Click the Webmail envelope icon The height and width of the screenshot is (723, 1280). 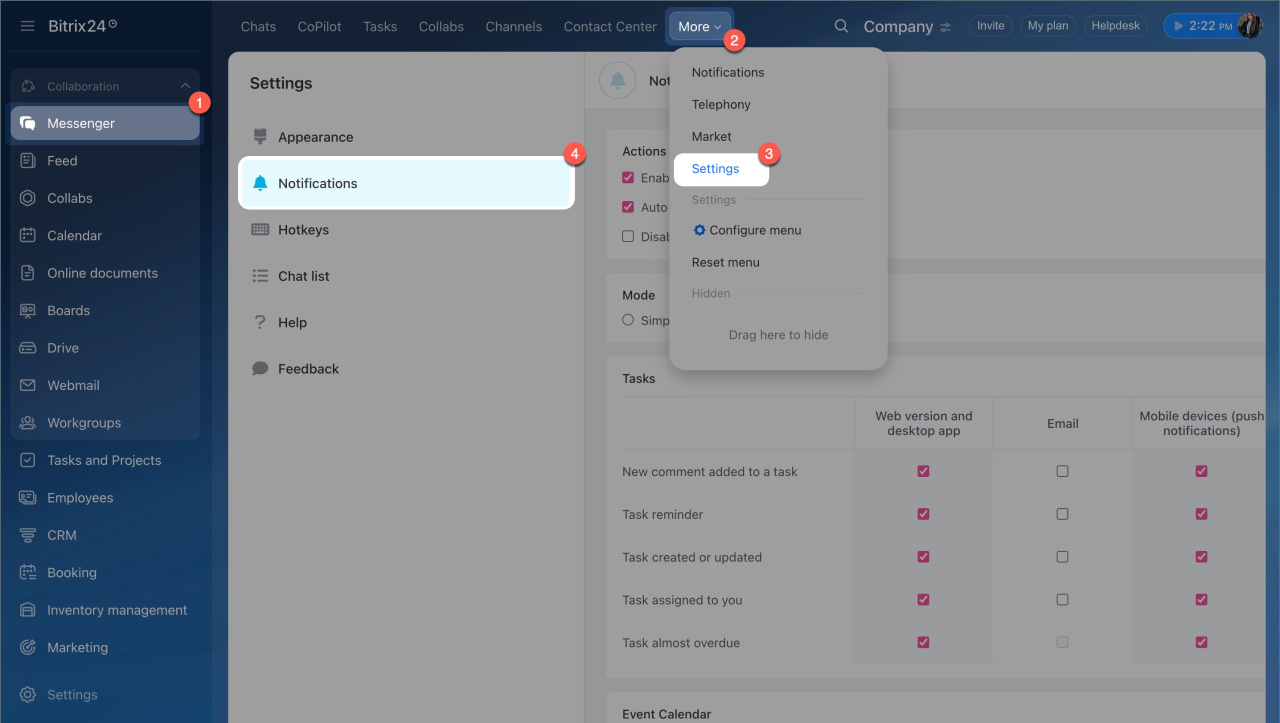click(28, 385)
